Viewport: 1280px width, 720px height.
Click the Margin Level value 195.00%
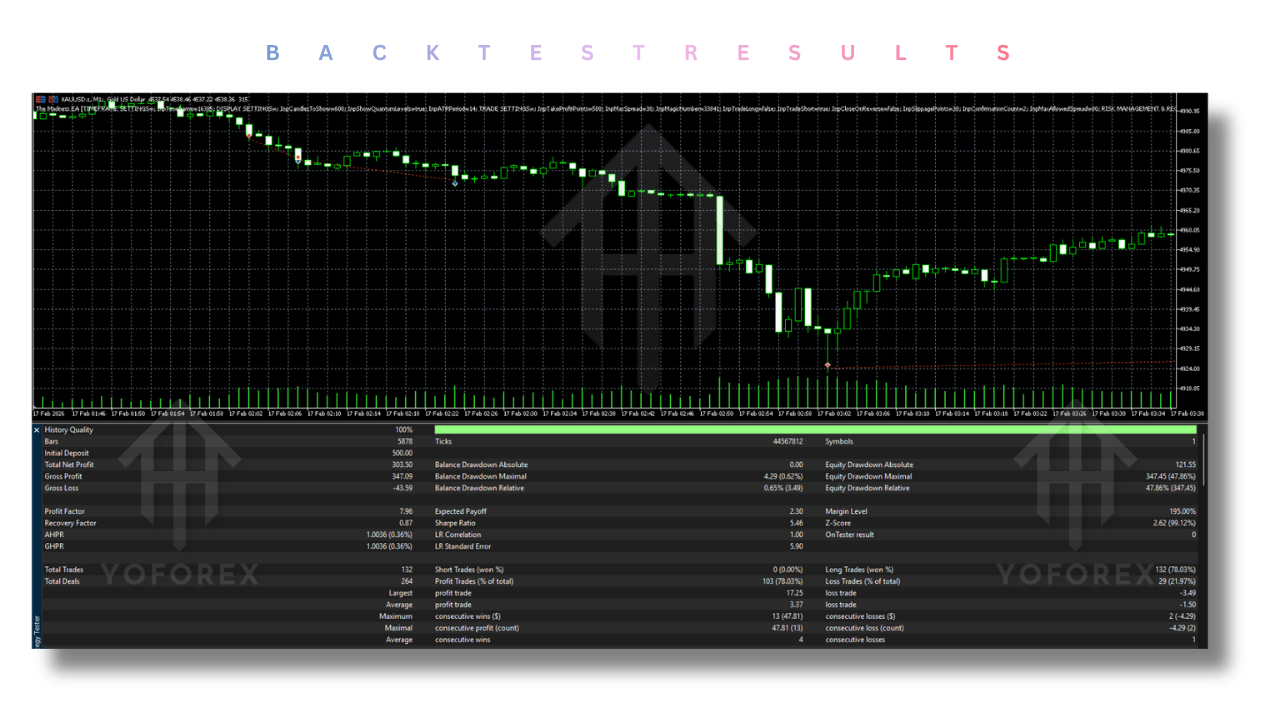(x=1182, y=511)
